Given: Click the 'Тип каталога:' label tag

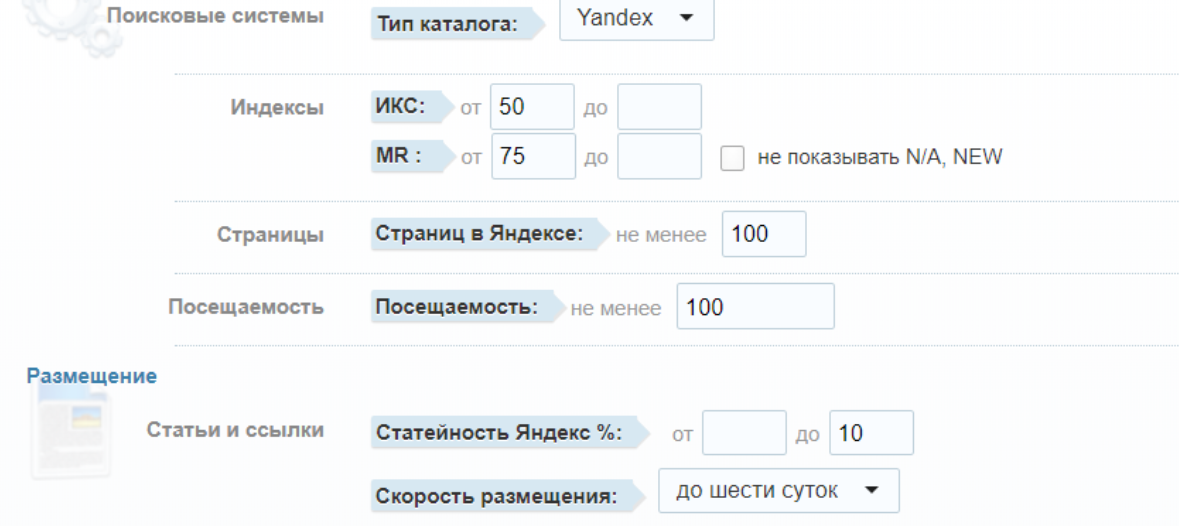Looking at the screenshot, I should [448, 24].
